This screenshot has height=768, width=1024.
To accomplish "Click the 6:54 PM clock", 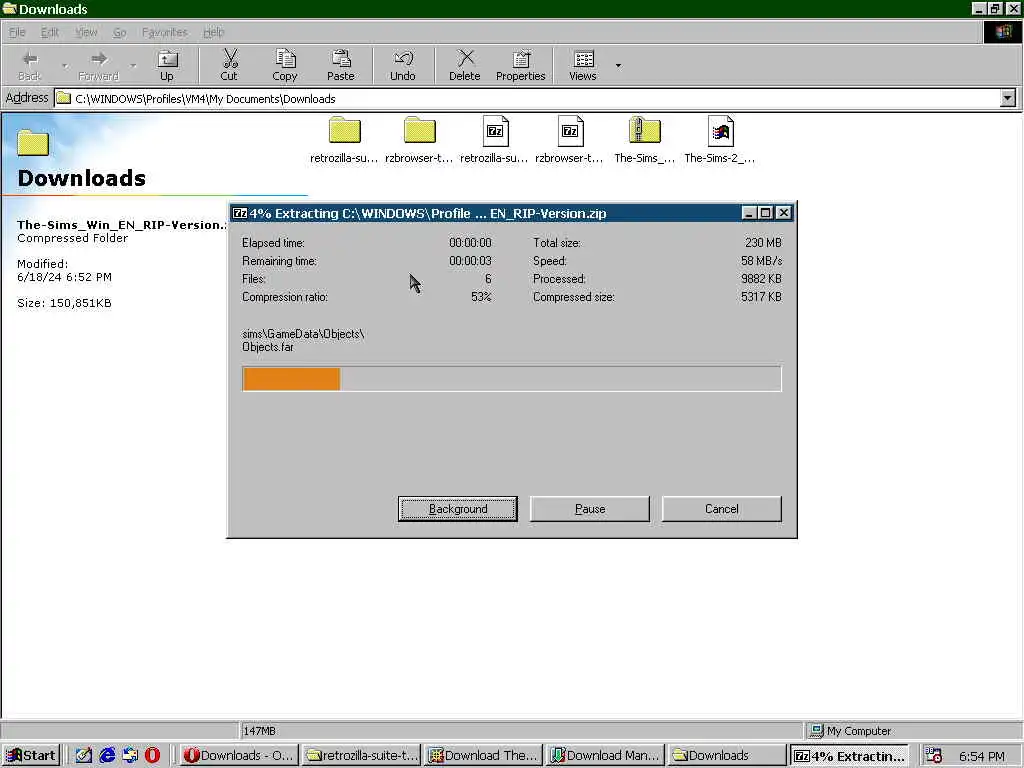I will pyautogui.click(x=982, y=756).
